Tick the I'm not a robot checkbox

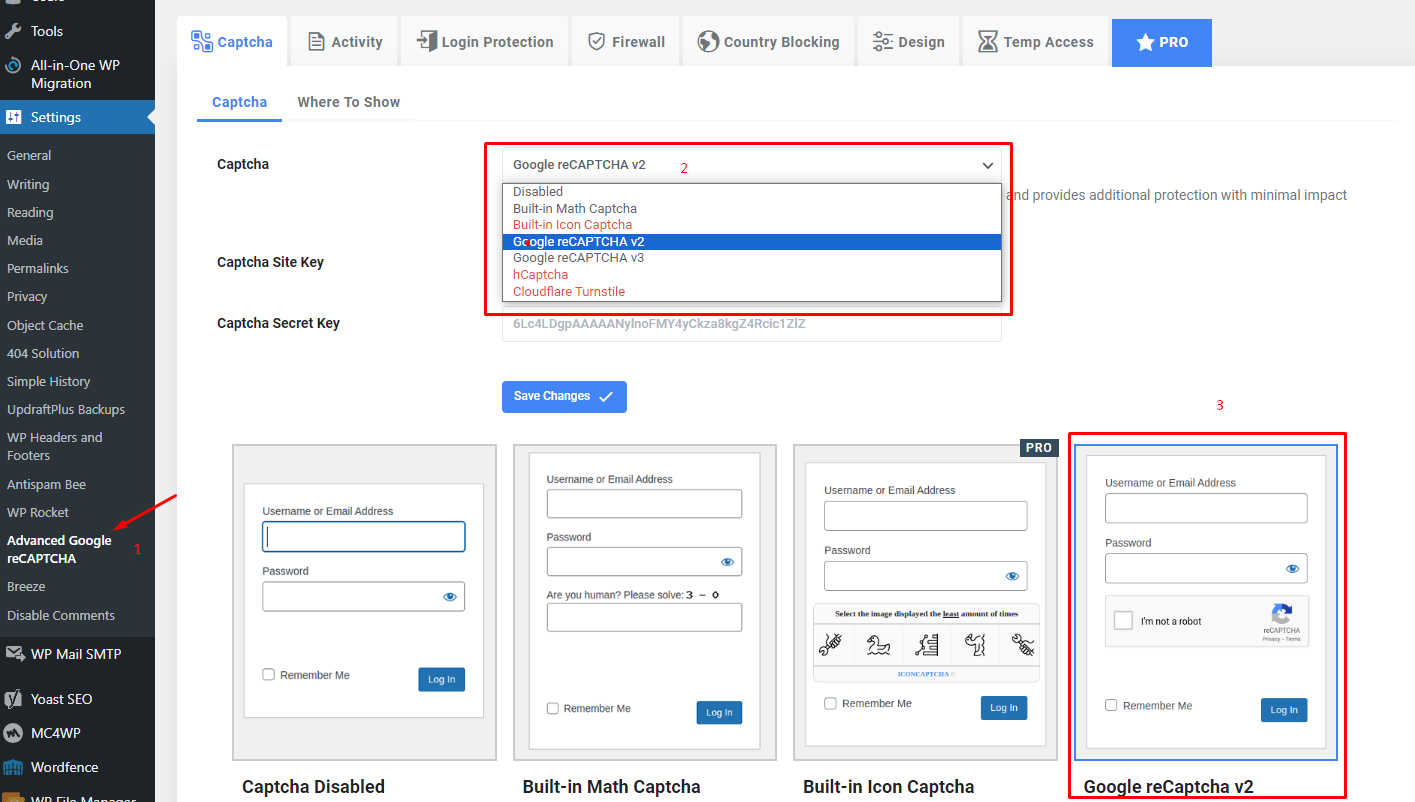(x=1123, y=621)
